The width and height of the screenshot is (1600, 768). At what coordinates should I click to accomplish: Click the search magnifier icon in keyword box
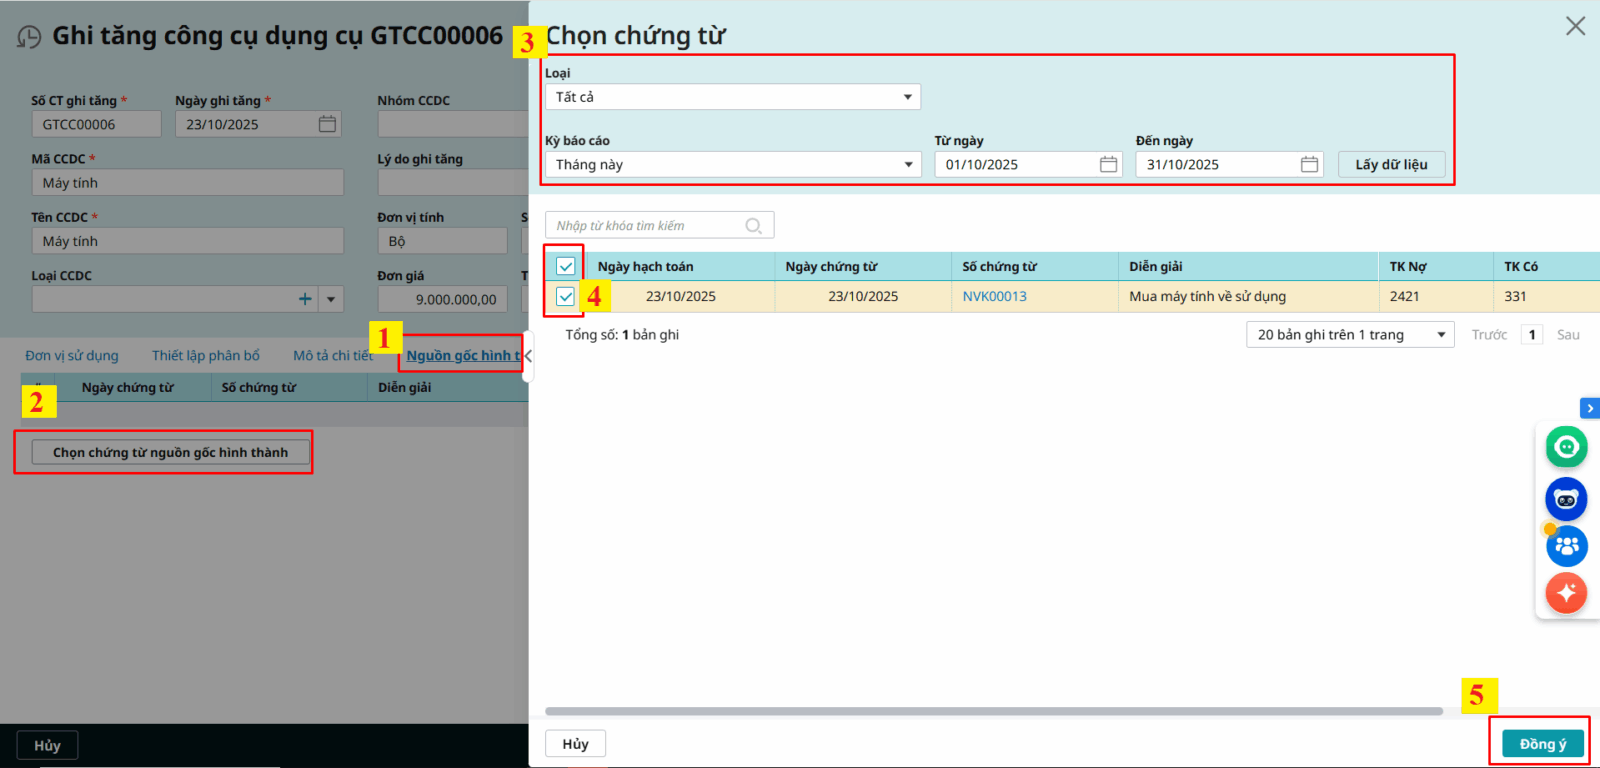point(754,226)
